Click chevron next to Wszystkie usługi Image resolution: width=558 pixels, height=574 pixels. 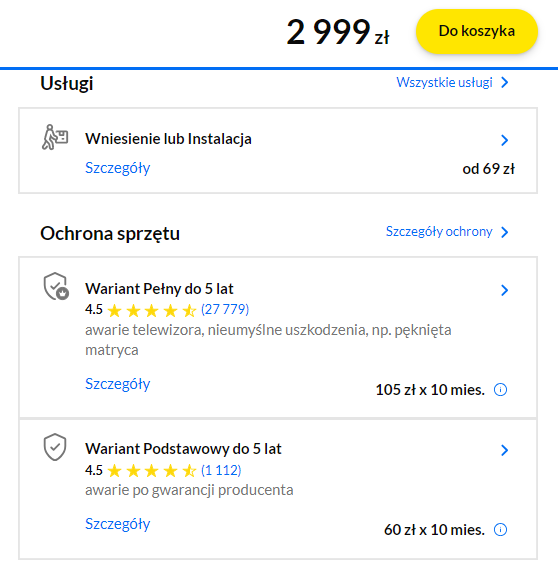tap(505, 82)
